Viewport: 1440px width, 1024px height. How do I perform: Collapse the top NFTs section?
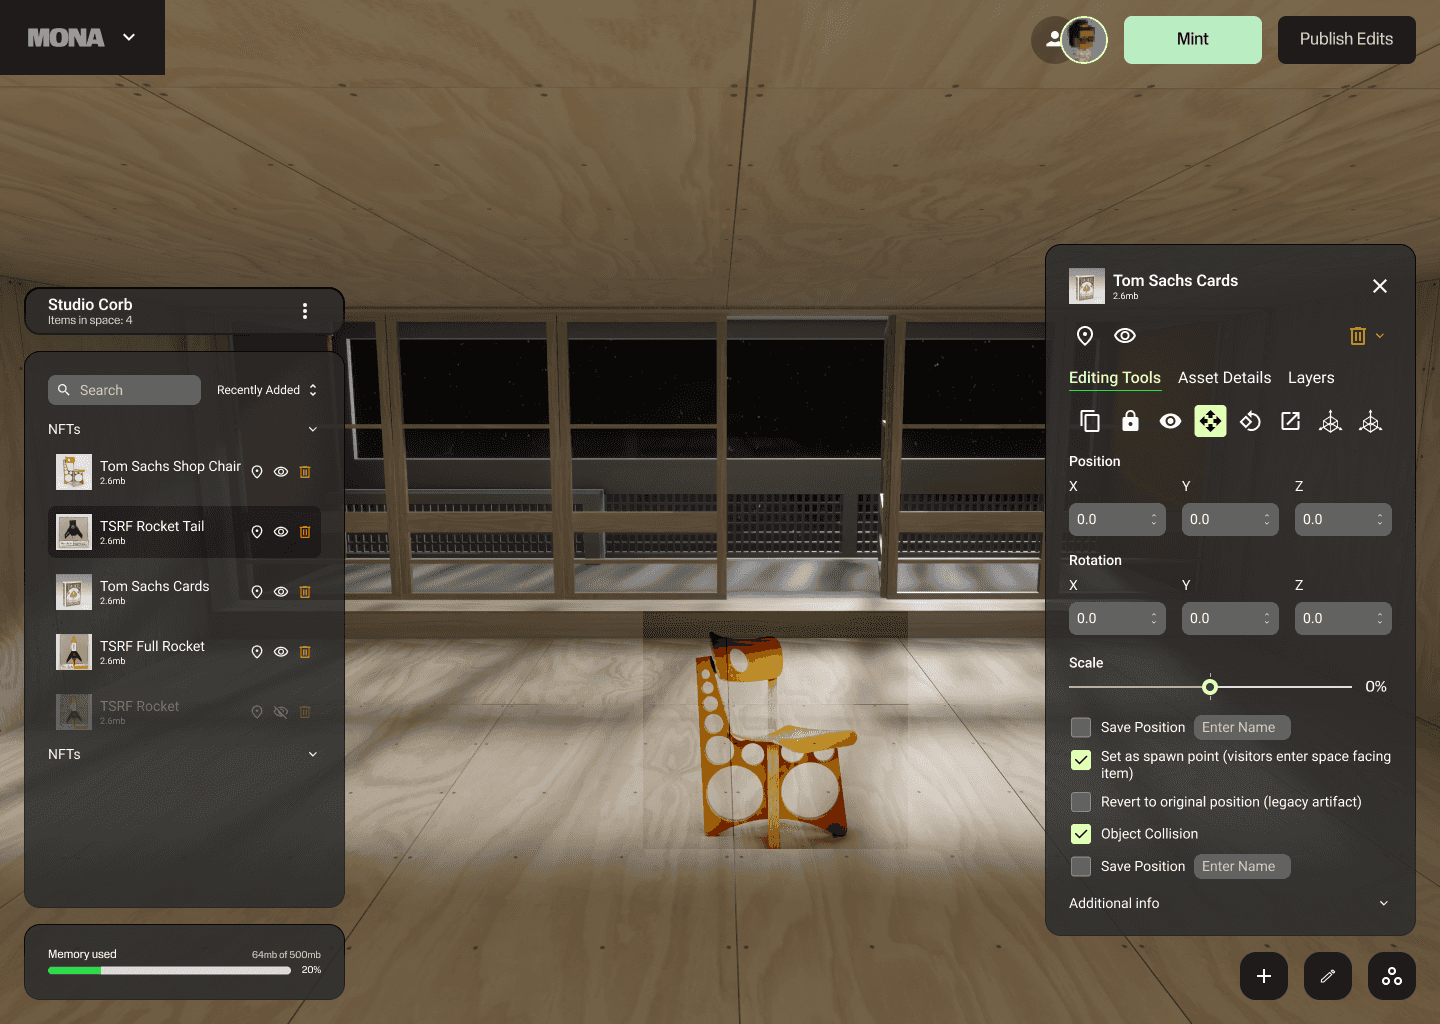[313, 429]
